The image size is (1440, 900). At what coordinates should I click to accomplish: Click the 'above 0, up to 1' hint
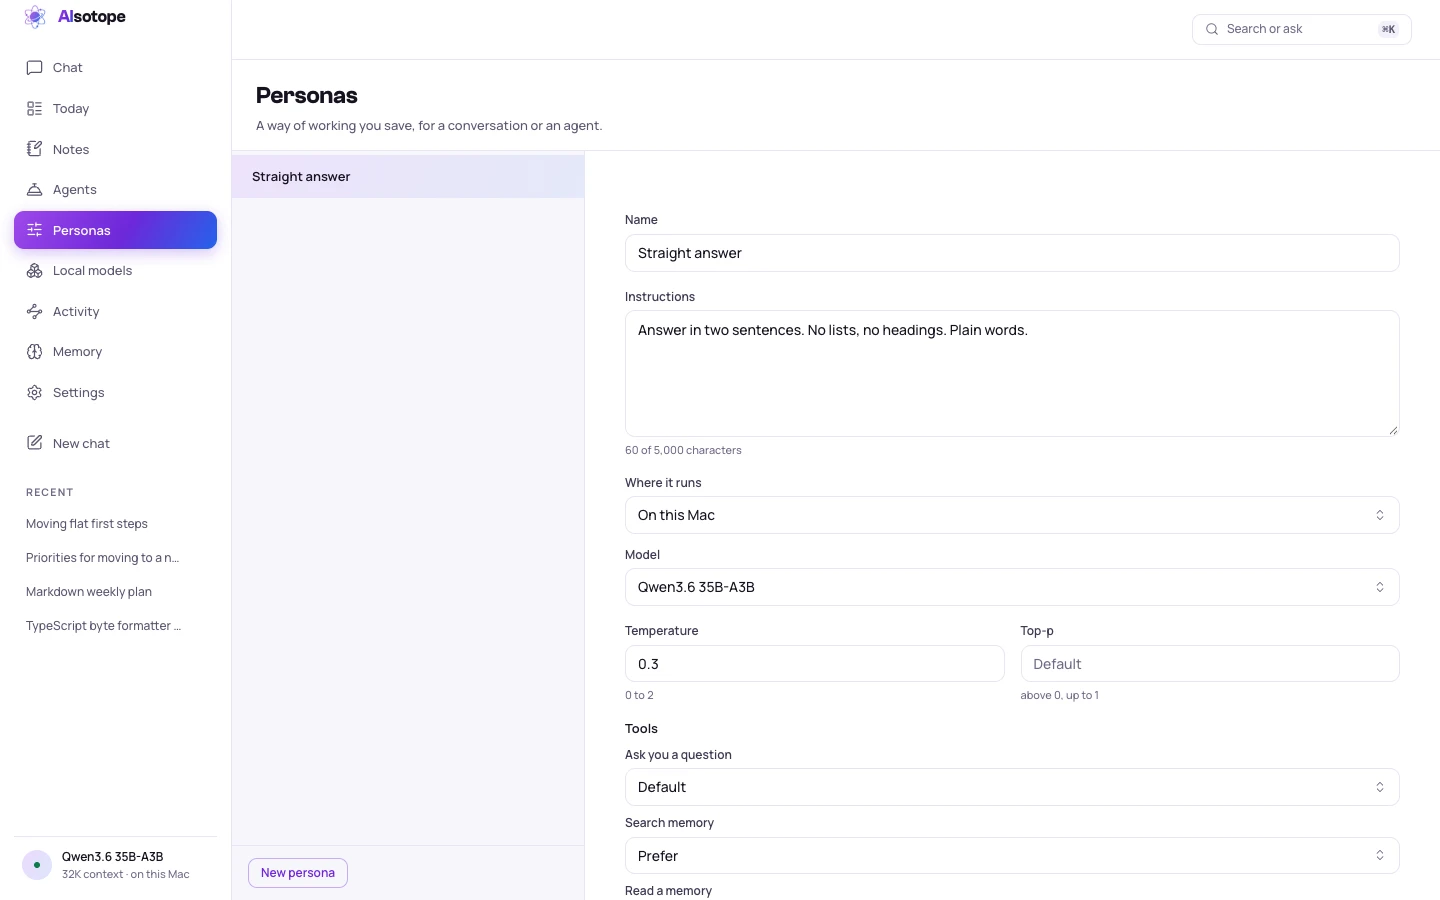1060,695
